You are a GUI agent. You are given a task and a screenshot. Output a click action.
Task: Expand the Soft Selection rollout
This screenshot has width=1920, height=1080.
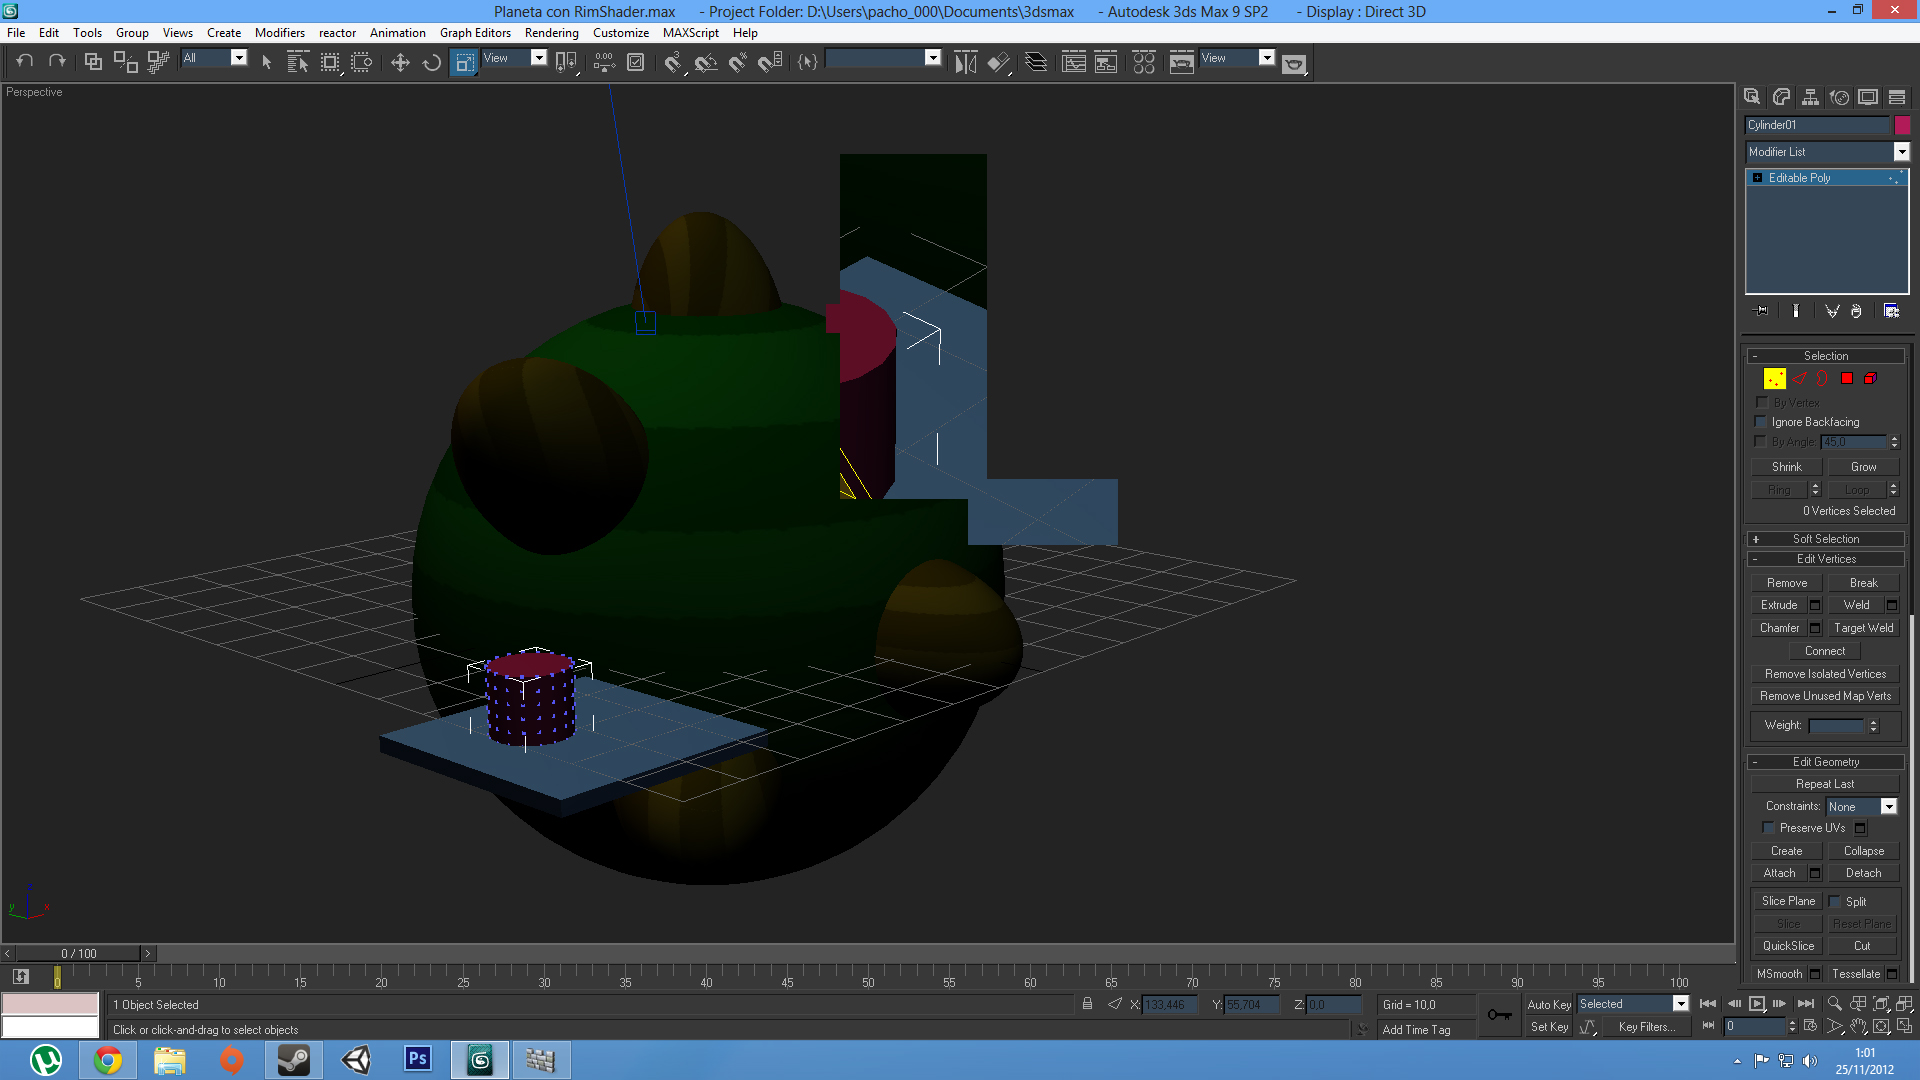tap(1826, 539)
